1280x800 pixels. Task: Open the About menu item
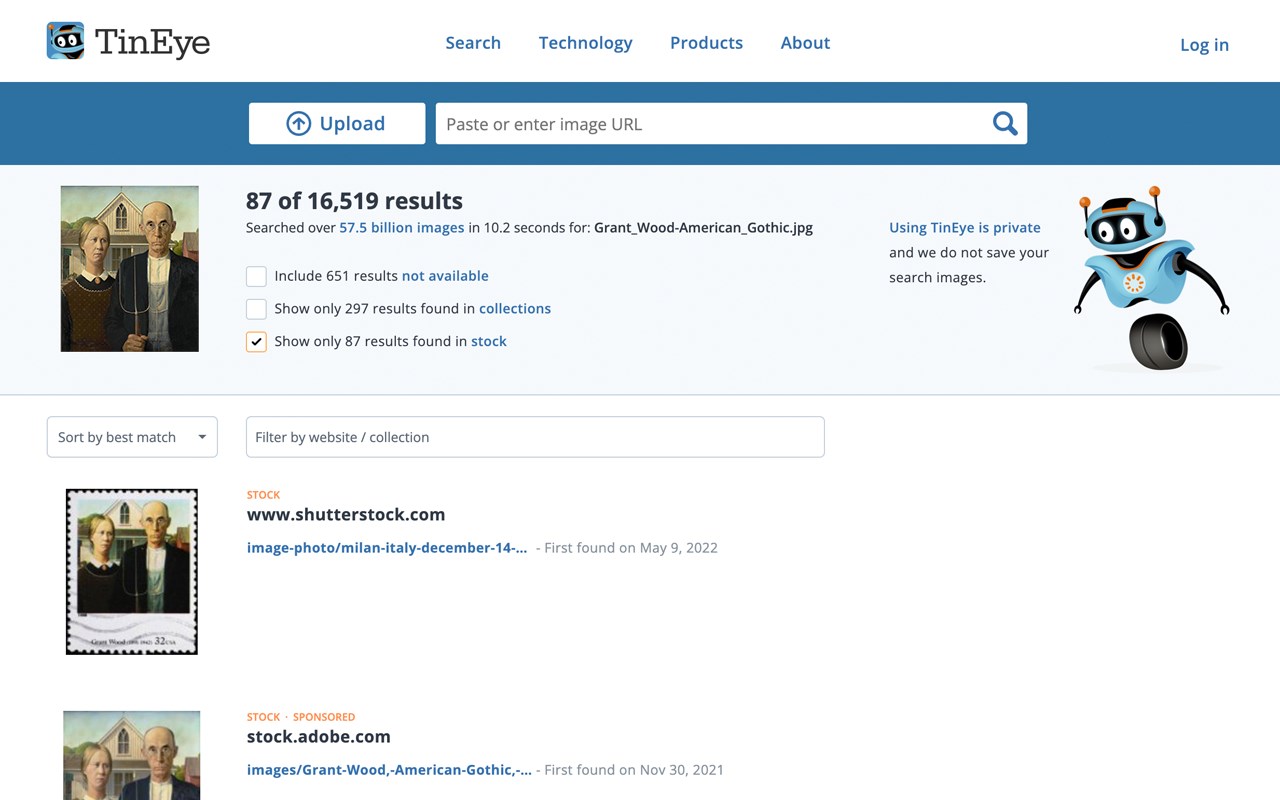[805, 42]
